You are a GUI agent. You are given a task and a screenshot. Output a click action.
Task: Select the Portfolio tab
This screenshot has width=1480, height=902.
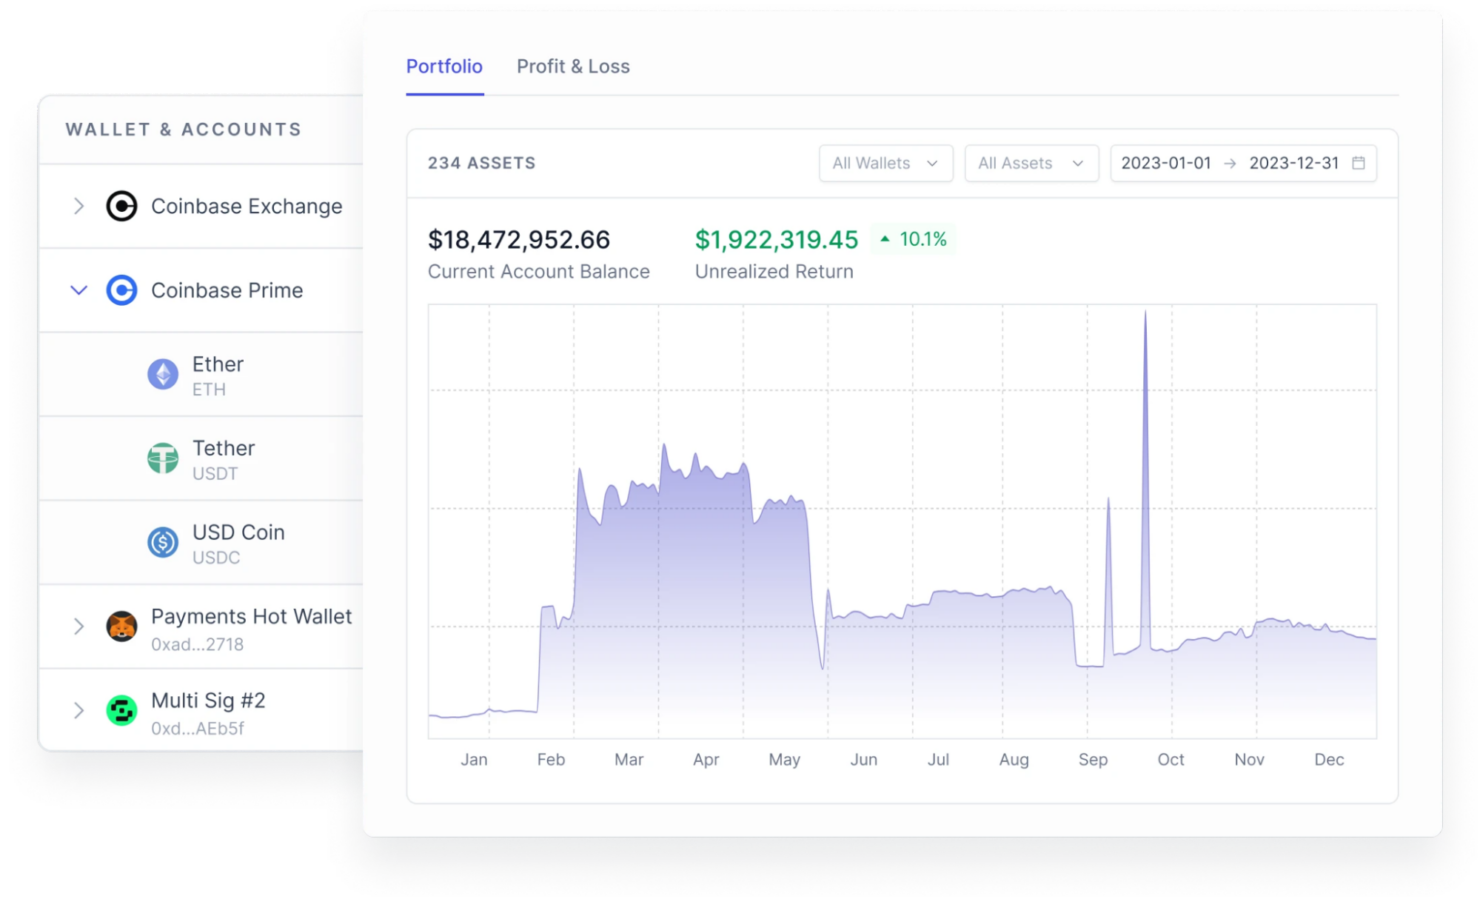[x=444, y=66]
